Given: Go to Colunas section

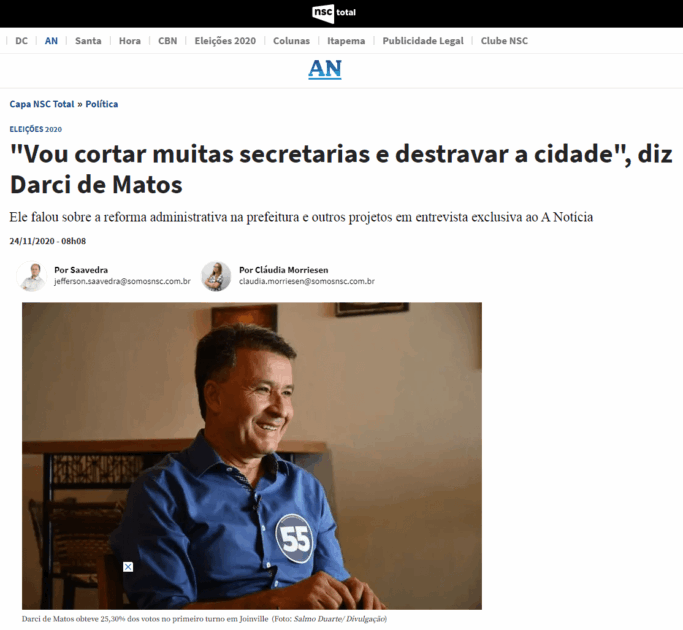Looking at the screenshot, I should 291,41.
